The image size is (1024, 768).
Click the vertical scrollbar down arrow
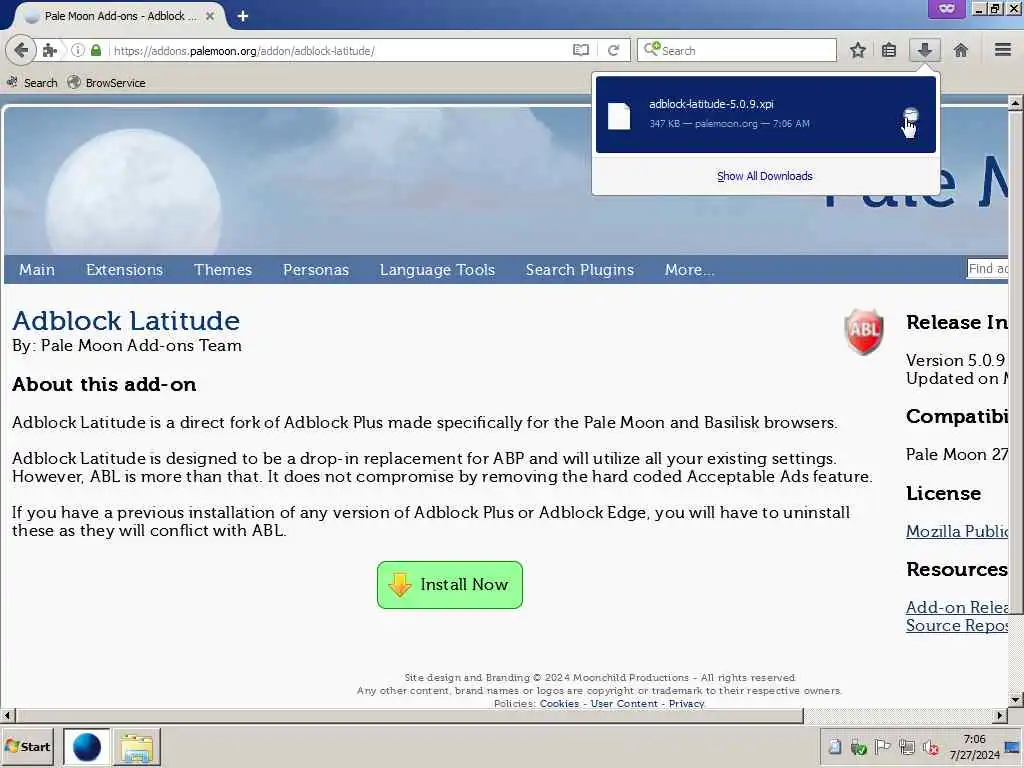1015,699
